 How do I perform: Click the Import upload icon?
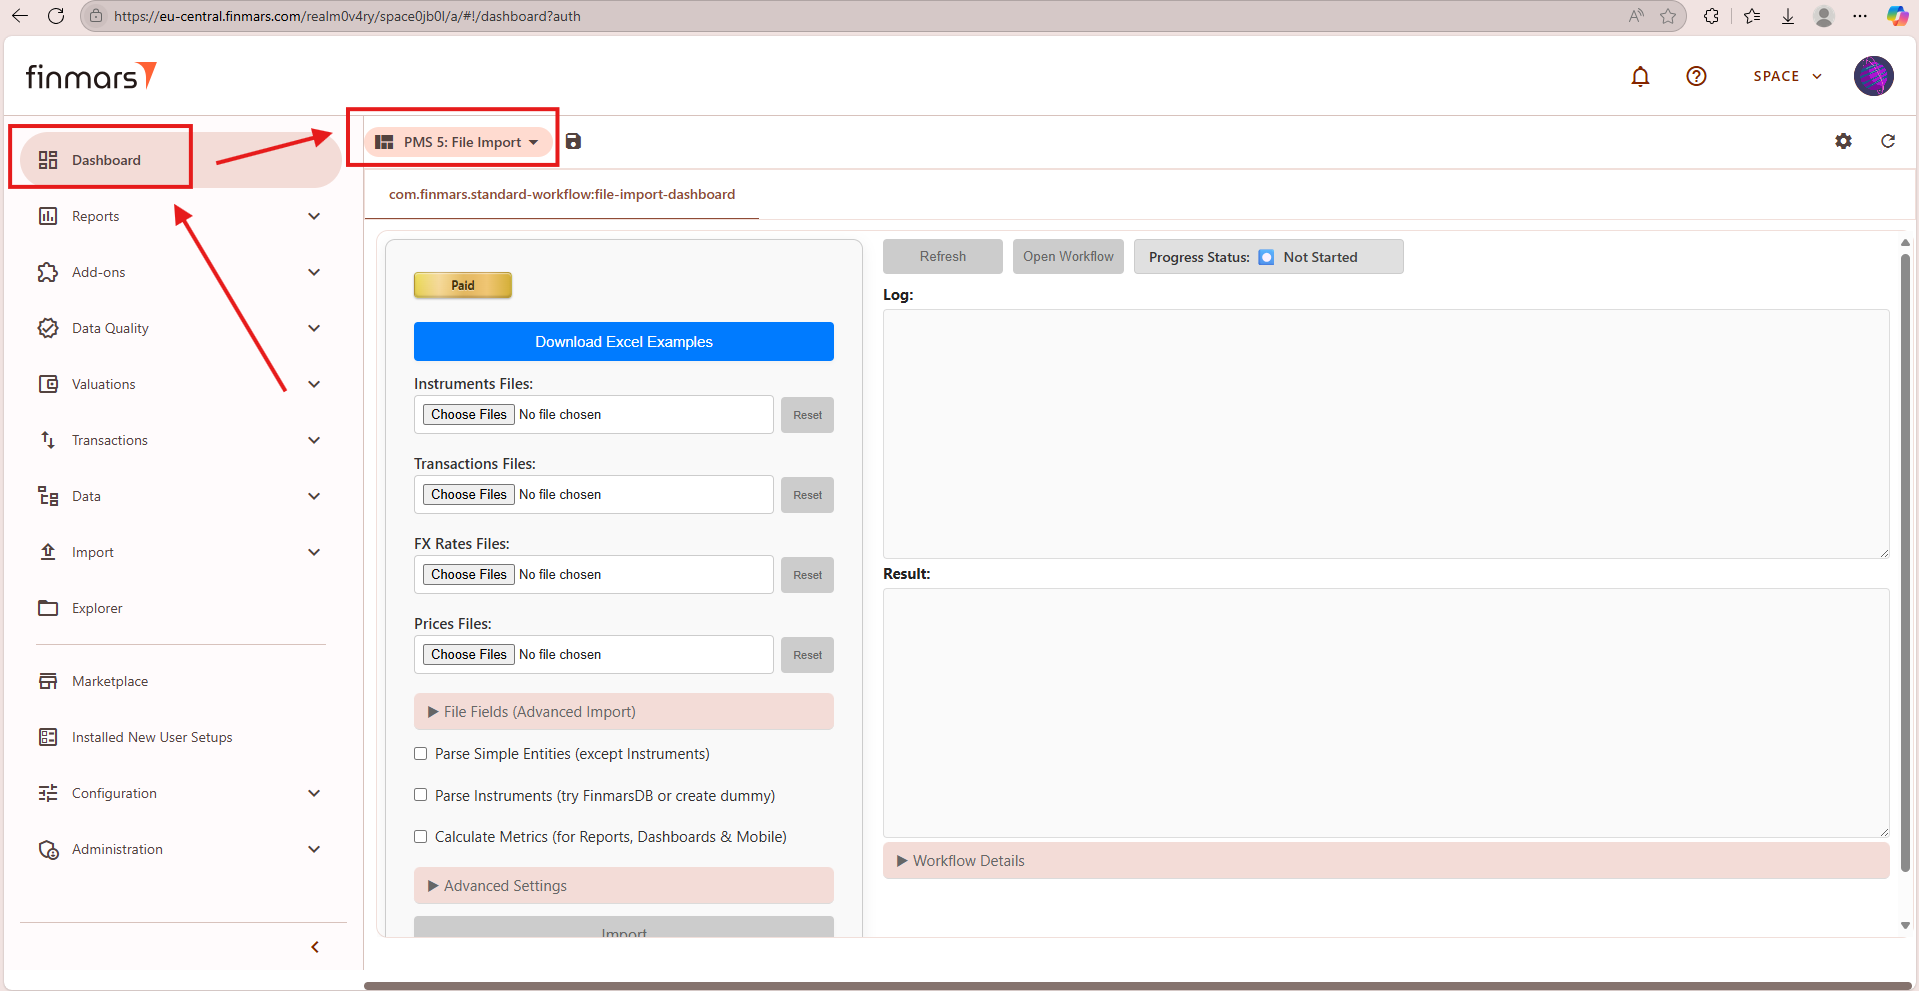point(48,552)
